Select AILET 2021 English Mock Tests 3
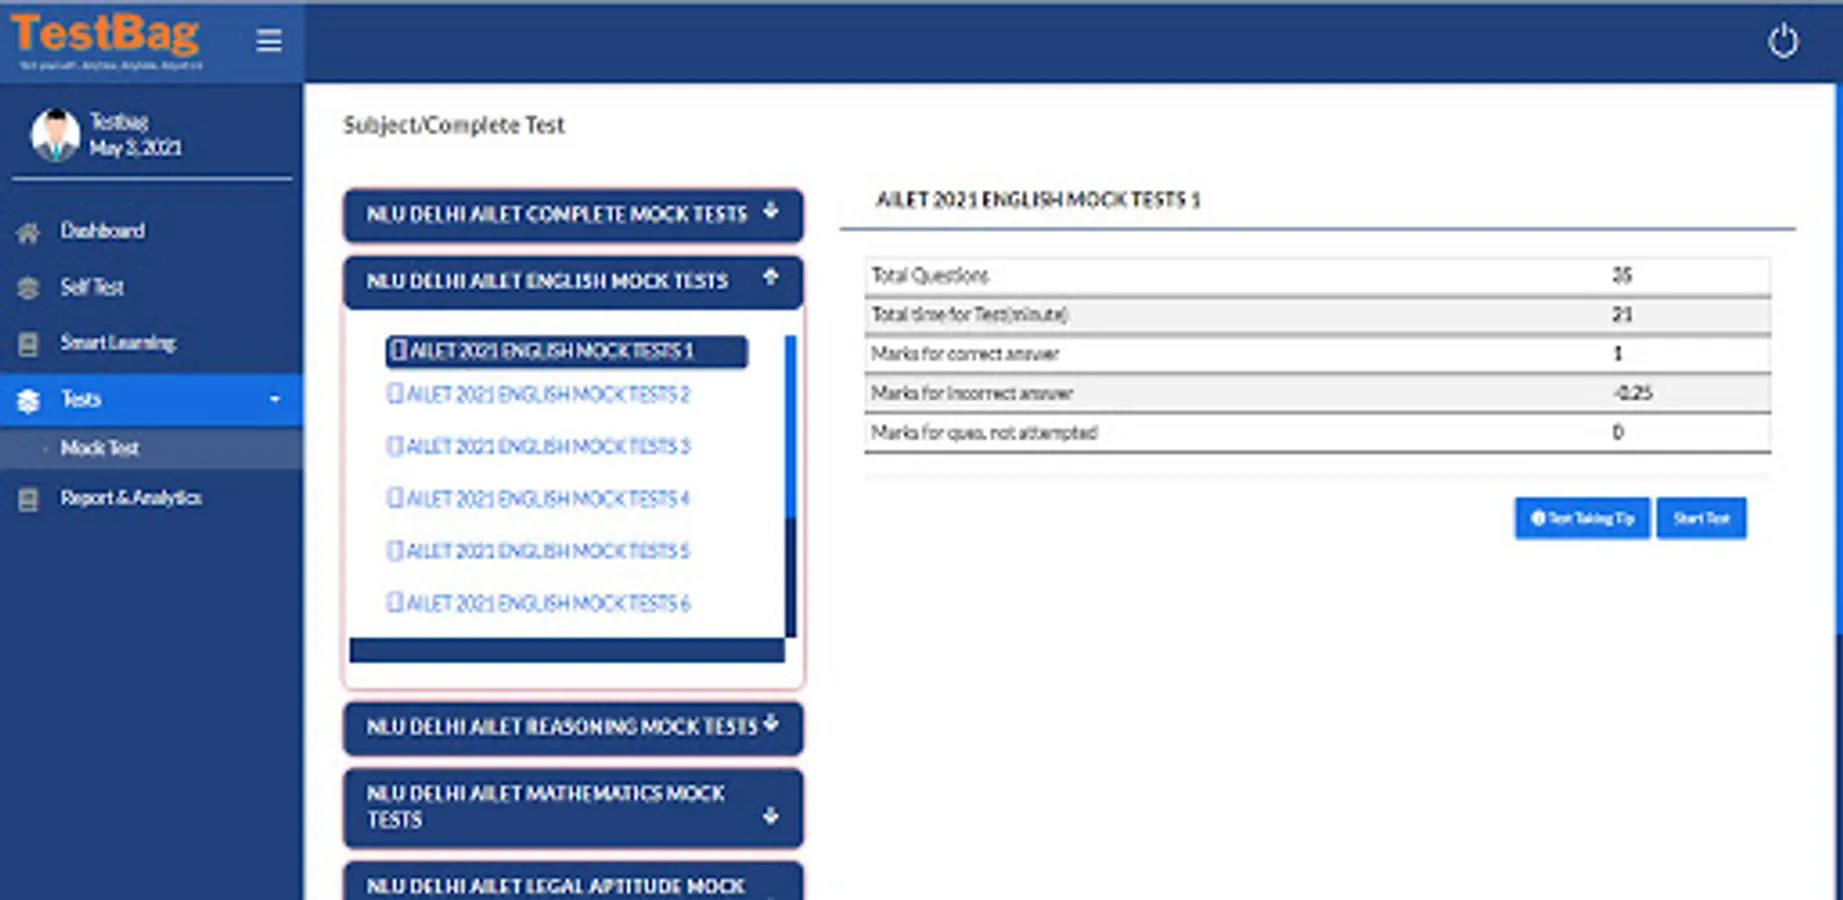This screenshot has height=900, width=1843. [539, 447]
